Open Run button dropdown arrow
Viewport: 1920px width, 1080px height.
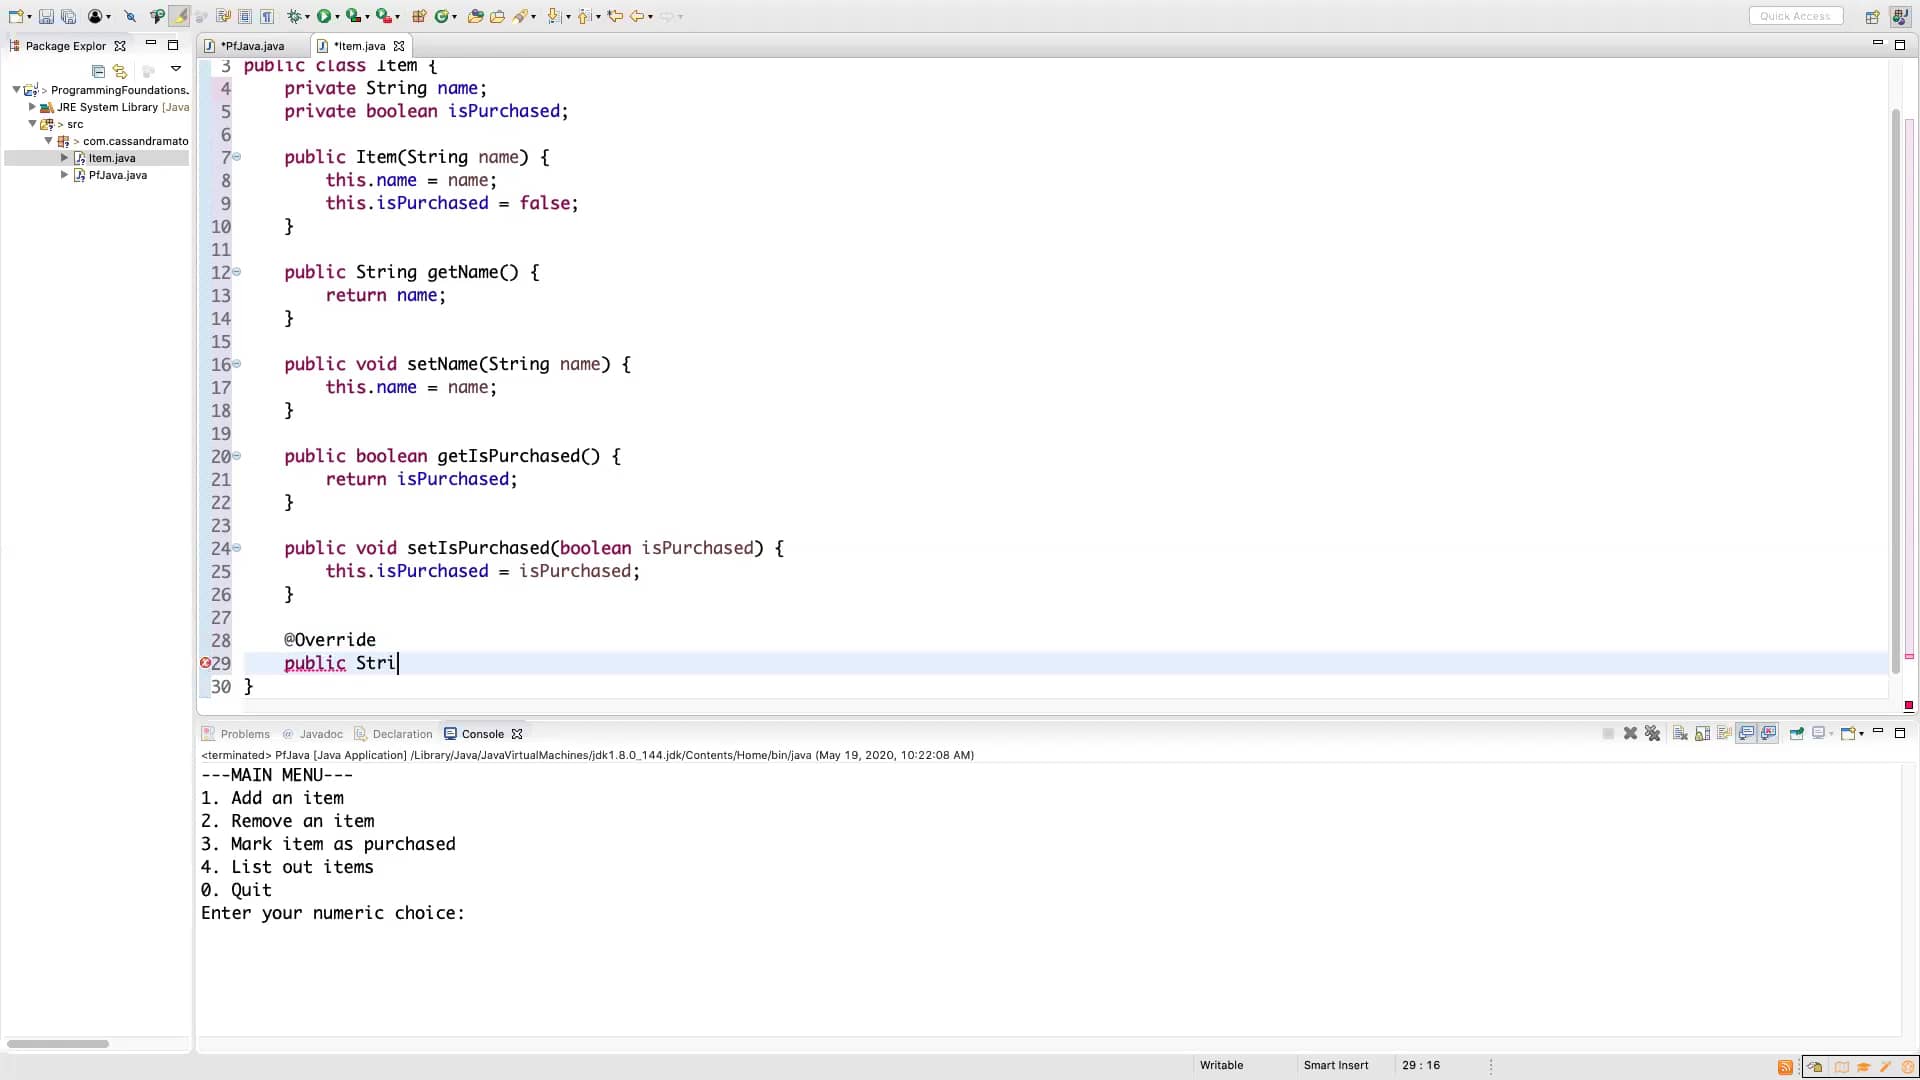tap(337, 17)
